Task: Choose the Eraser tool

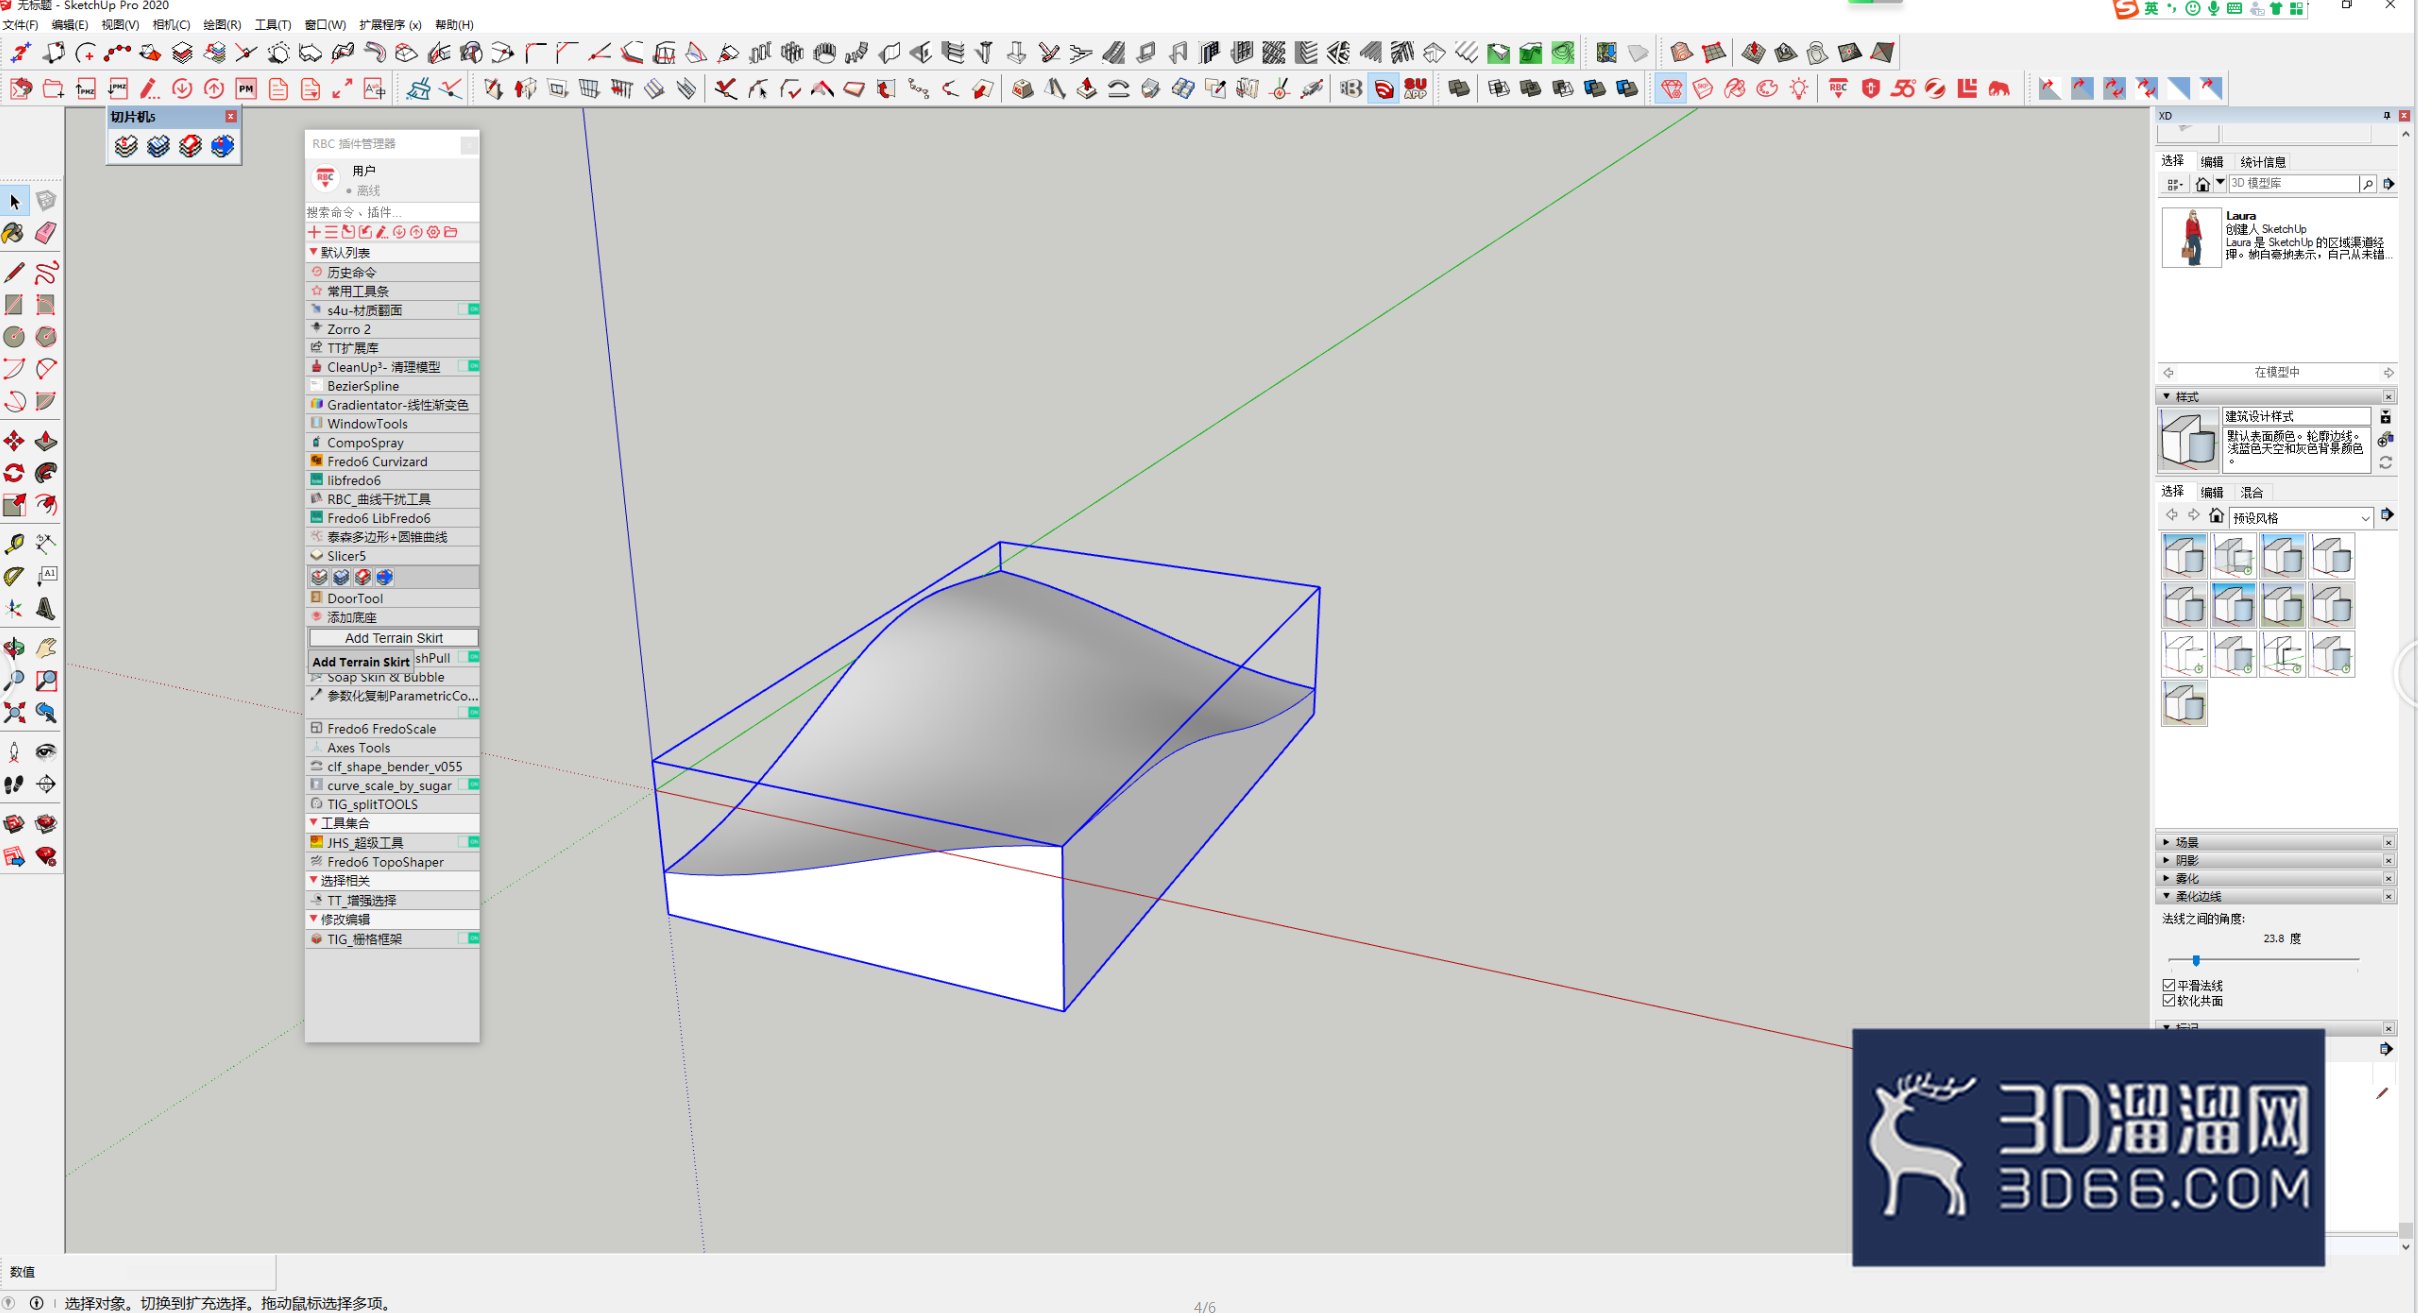Action: (x=46, y=233)
